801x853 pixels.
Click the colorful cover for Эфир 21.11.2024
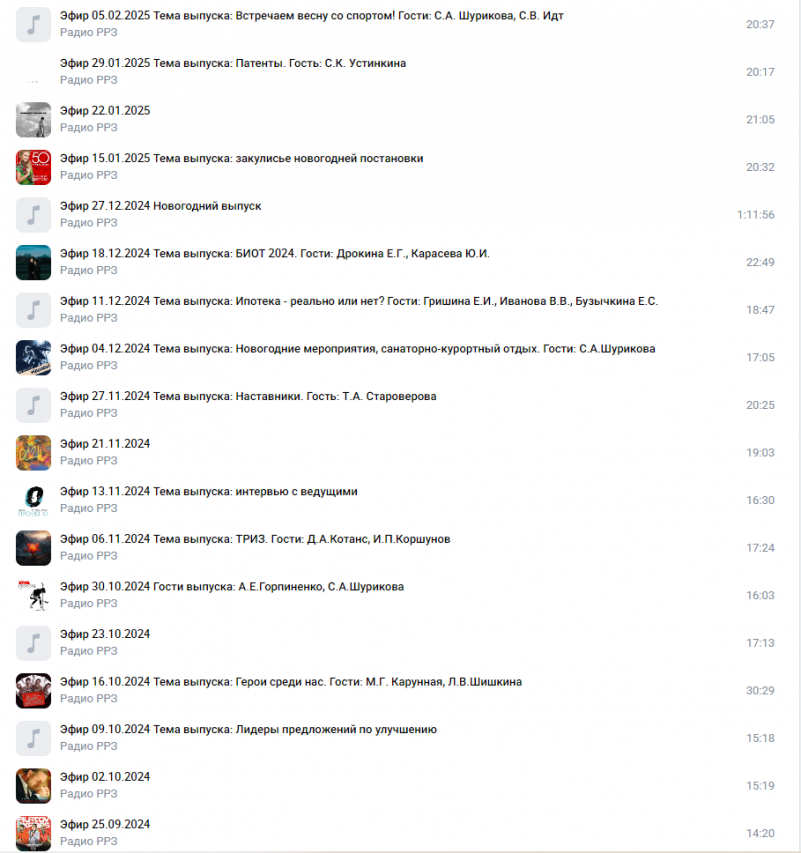click(33, 453)
